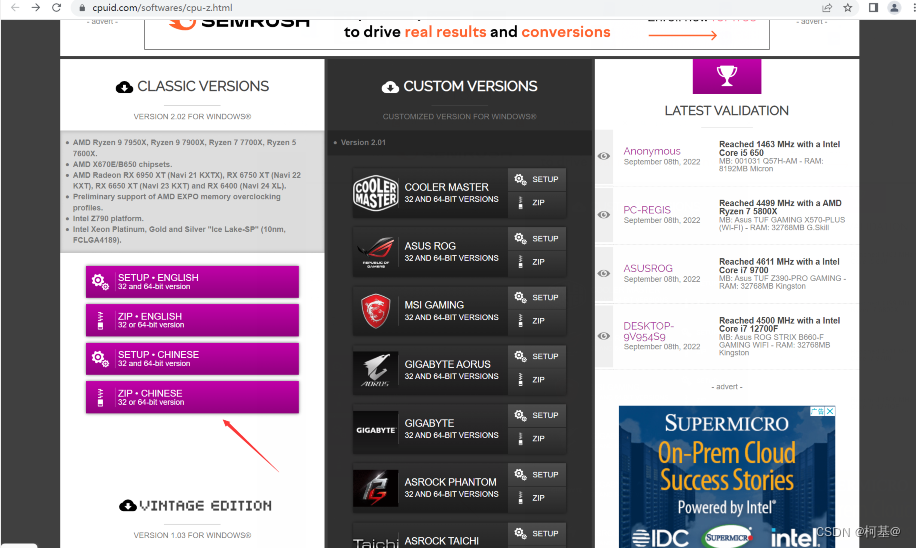The image size is (916, 548).
Task: Open the browser side panel icon
Action: [873, 8]
